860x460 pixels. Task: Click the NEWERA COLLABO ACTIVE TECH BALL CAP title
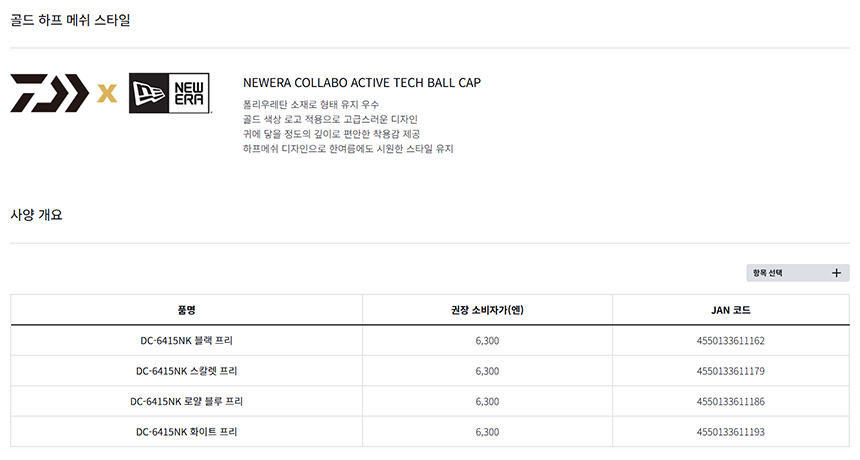[x=361, y=82]
